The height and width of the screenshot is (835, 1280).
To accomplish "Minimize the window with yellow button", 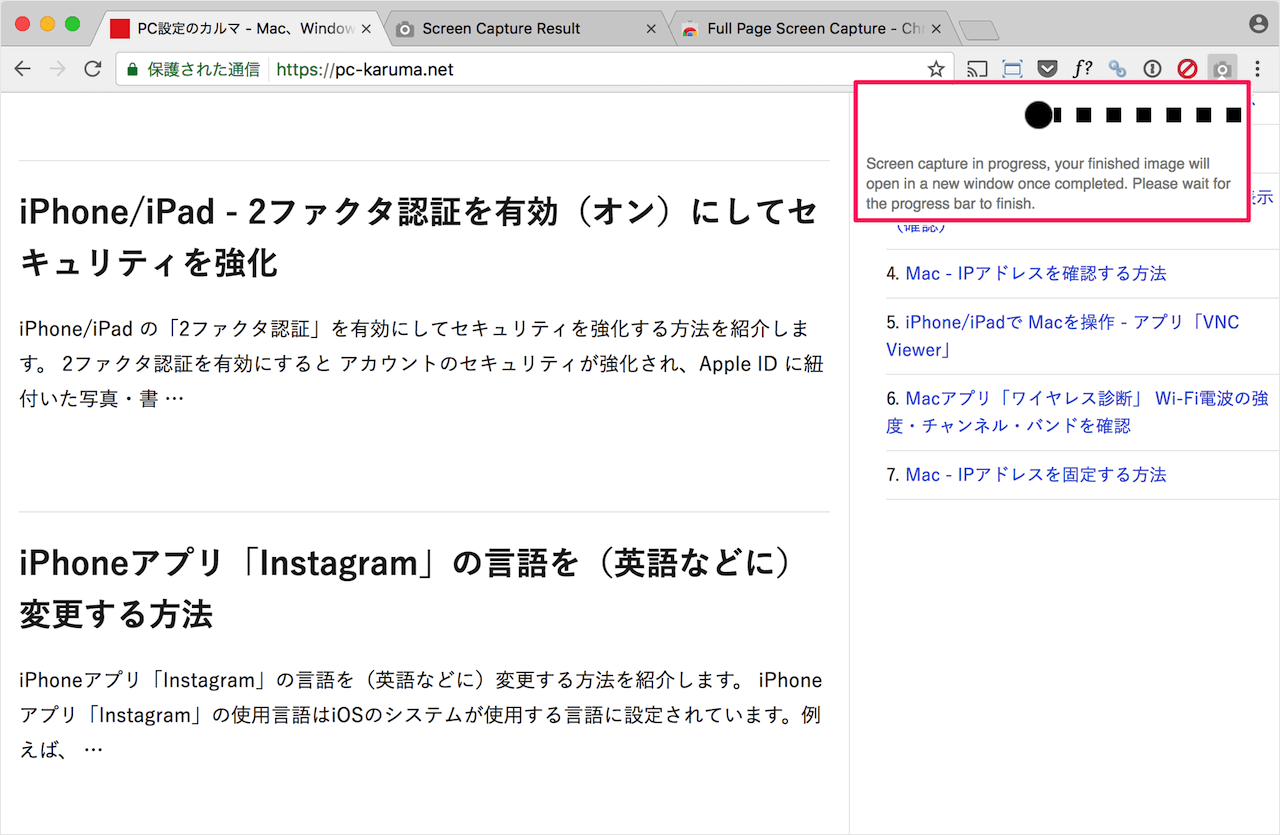I will (47, 23).
